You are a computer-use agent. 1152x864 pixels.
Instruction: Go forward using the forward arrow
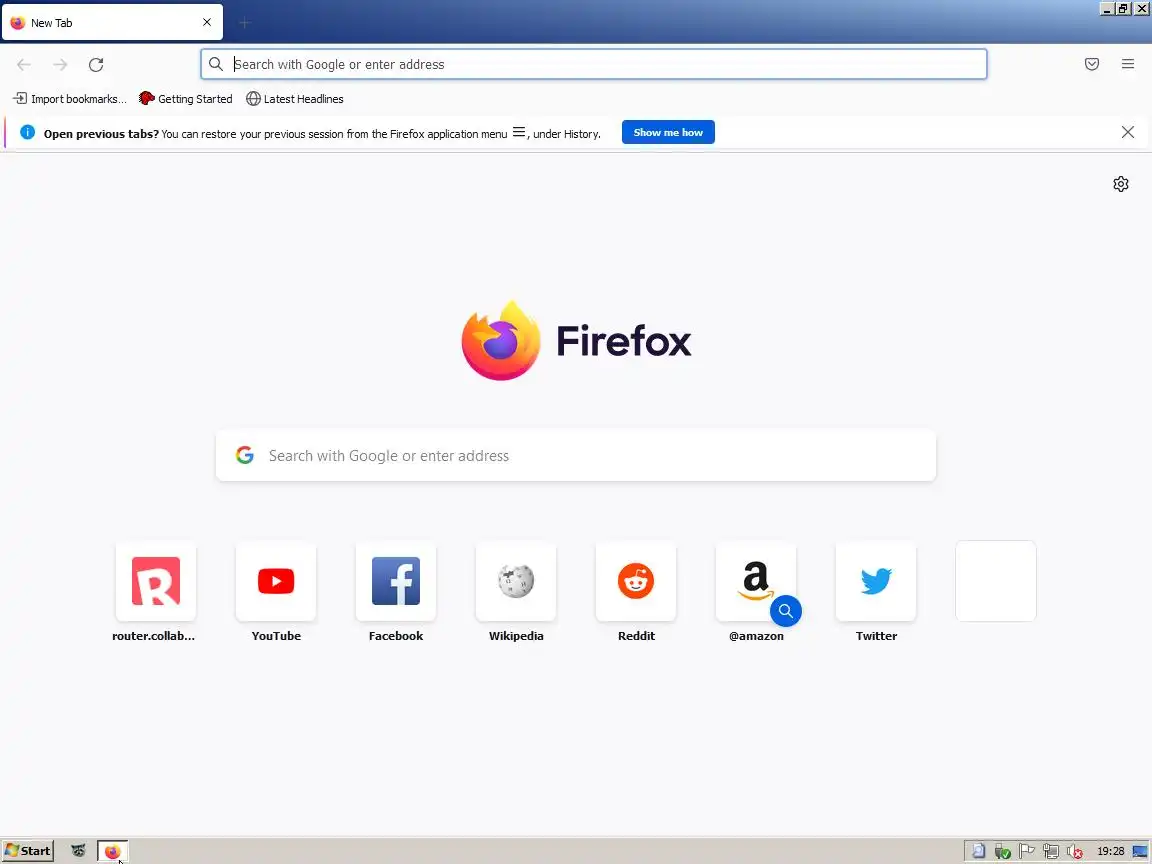pyautogui.click(x=60, y=65)
